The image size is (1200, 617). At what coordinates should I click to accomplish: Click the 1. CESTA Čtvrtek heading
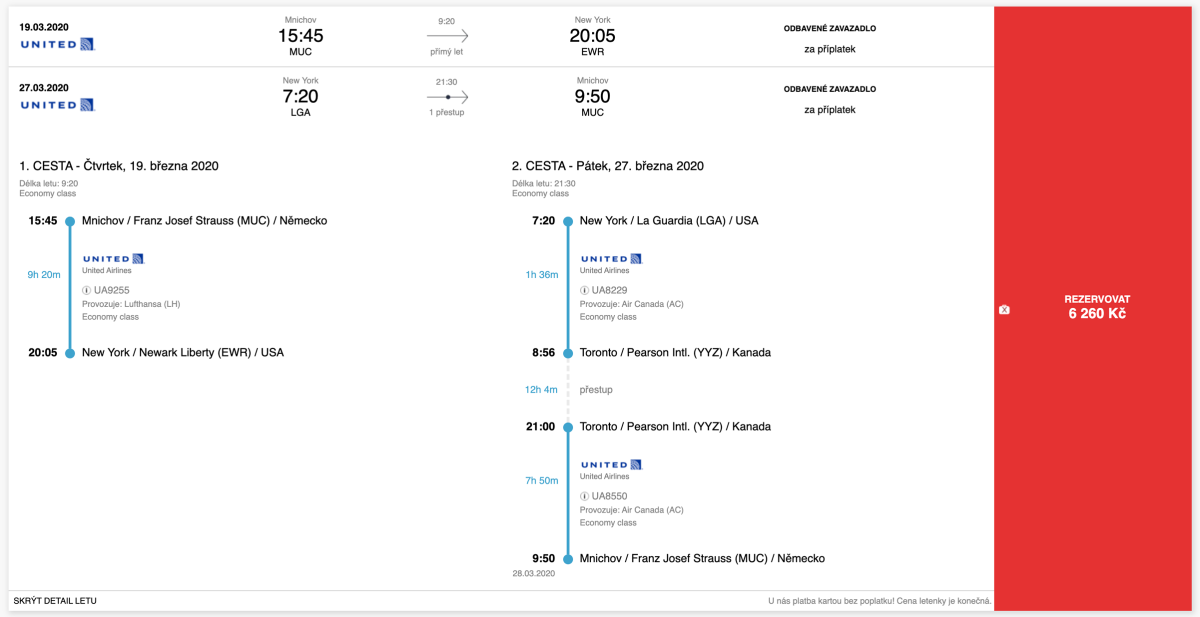click(119, 166)
